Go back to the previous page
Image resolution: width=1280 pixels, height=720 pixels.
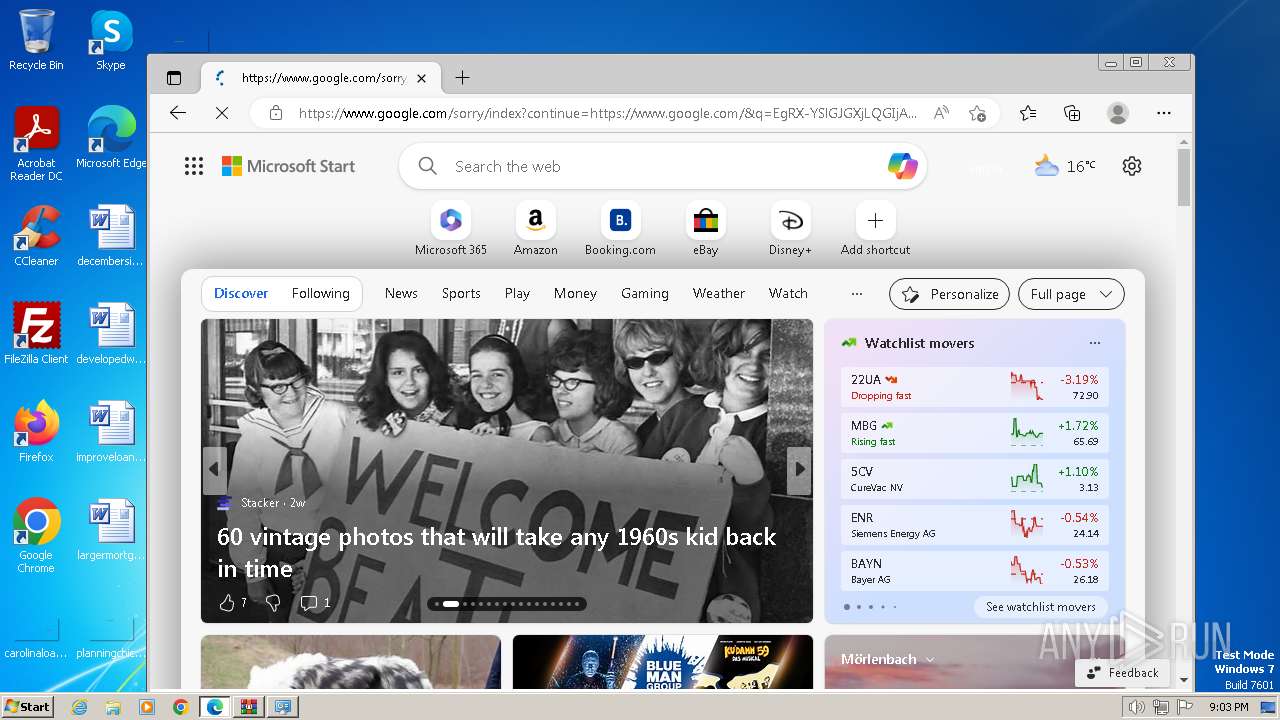[x=178, y=113]
